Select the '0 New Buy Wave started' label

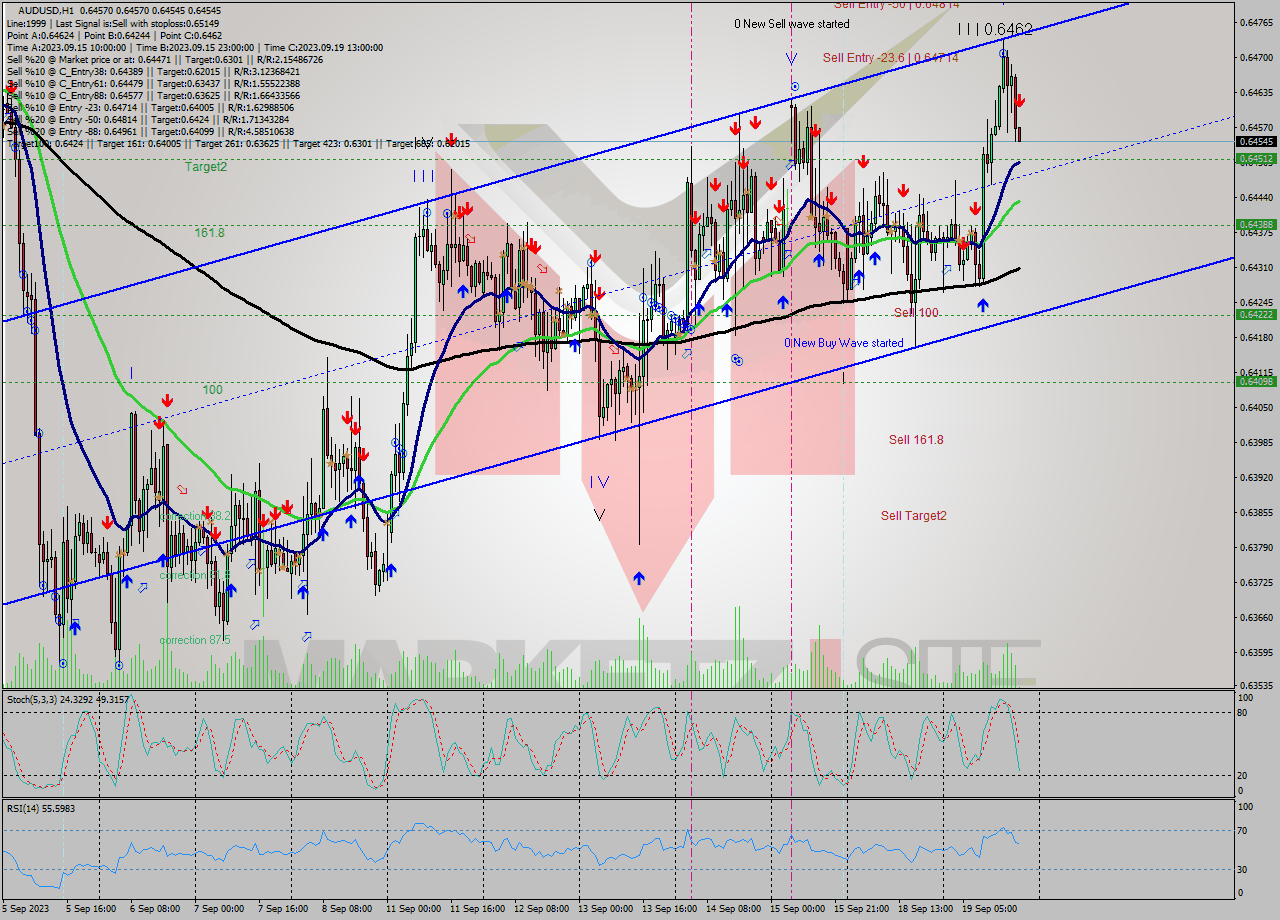844,343
